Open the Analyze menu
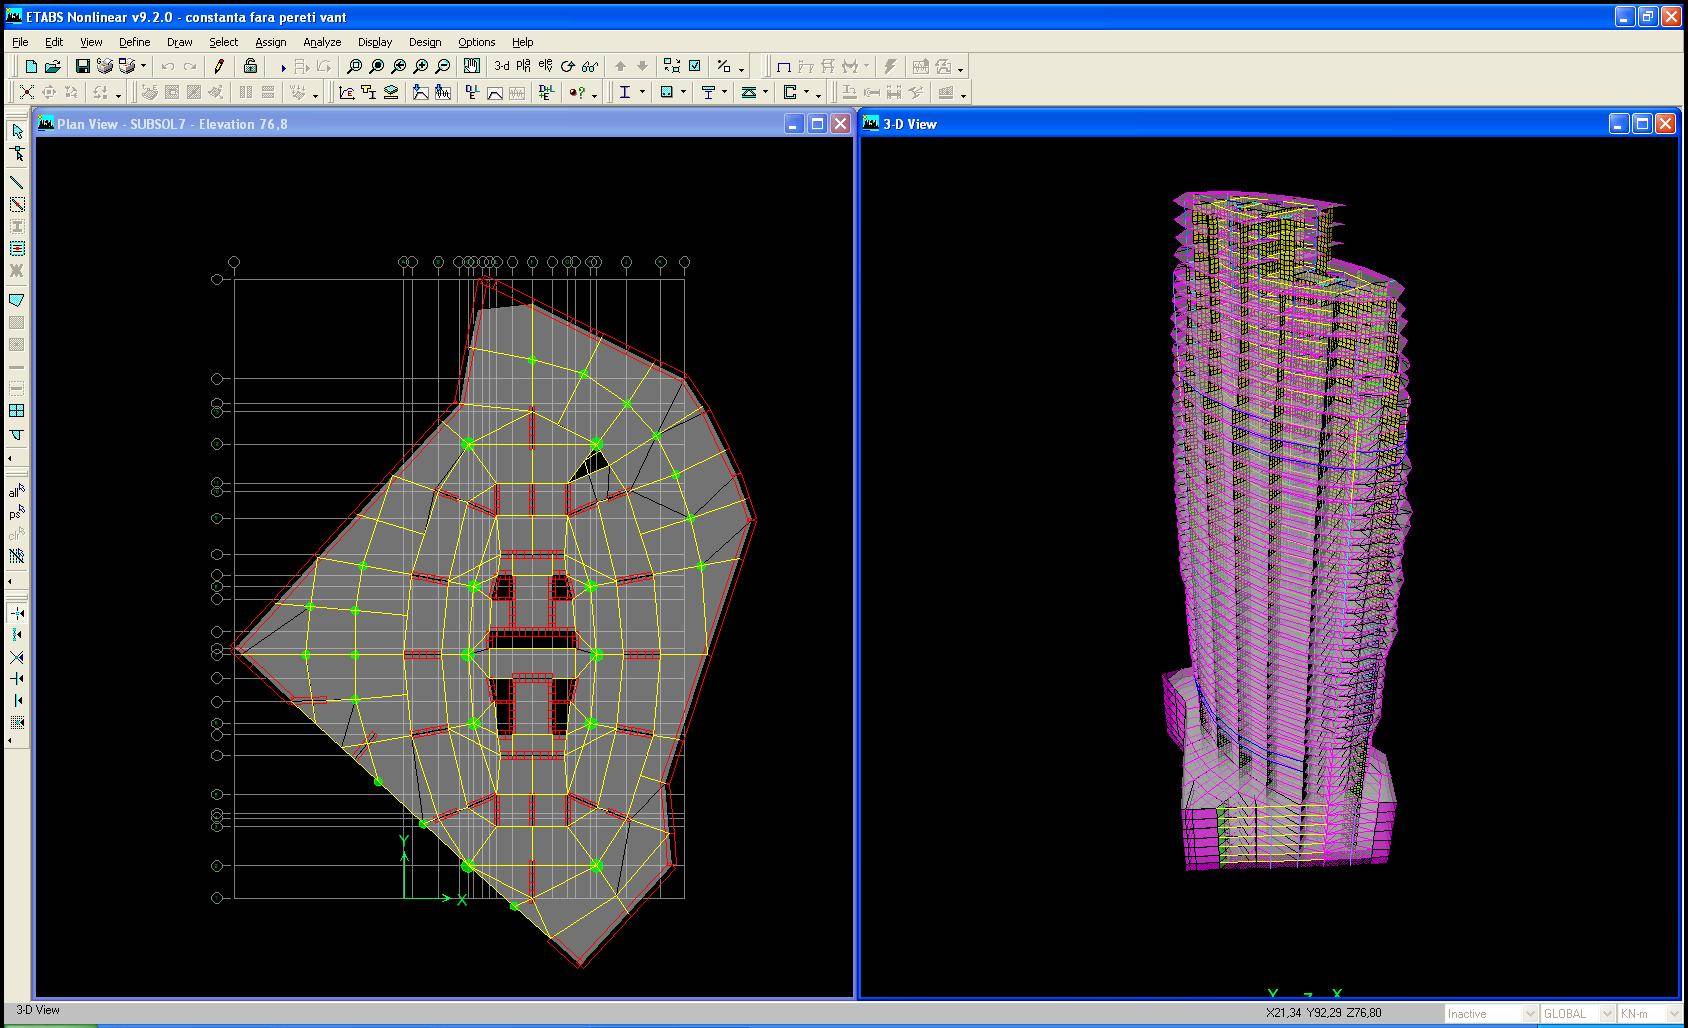 pos(322,42)
